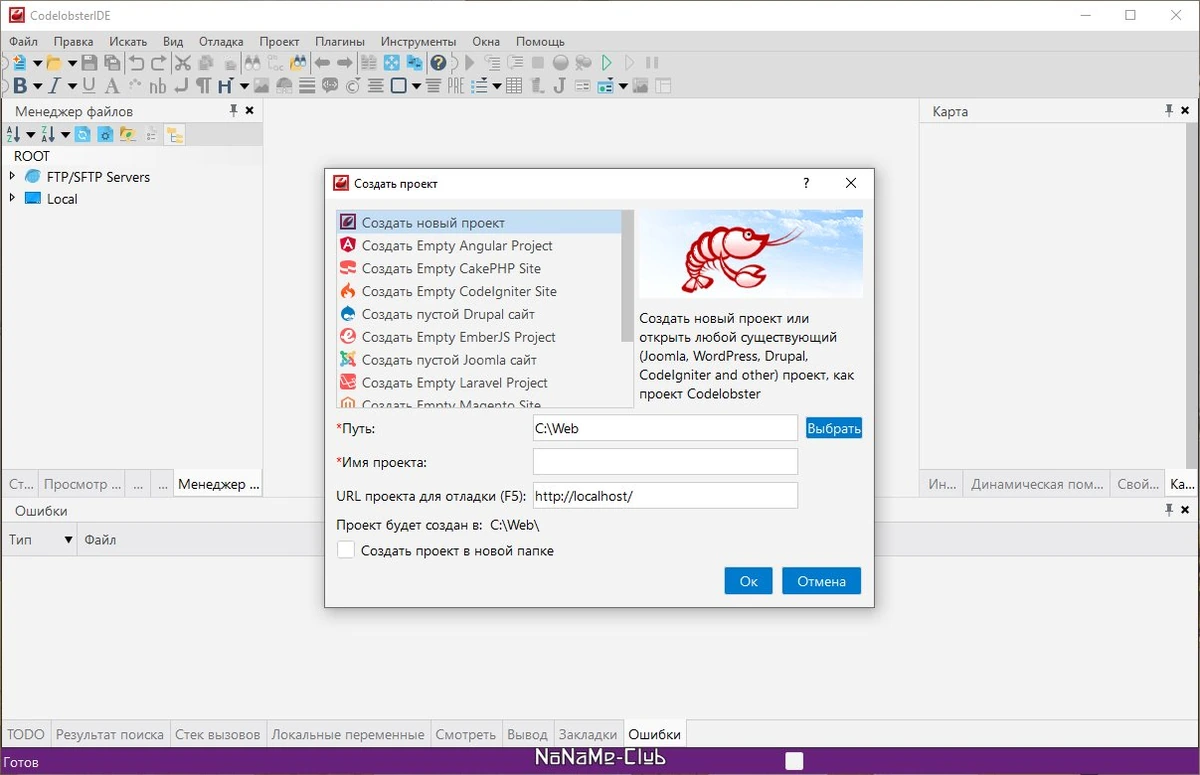Viewport: 1200px width, 775px height.
Task: Click into the Имя проекта field
Action: tap(665, 461)
